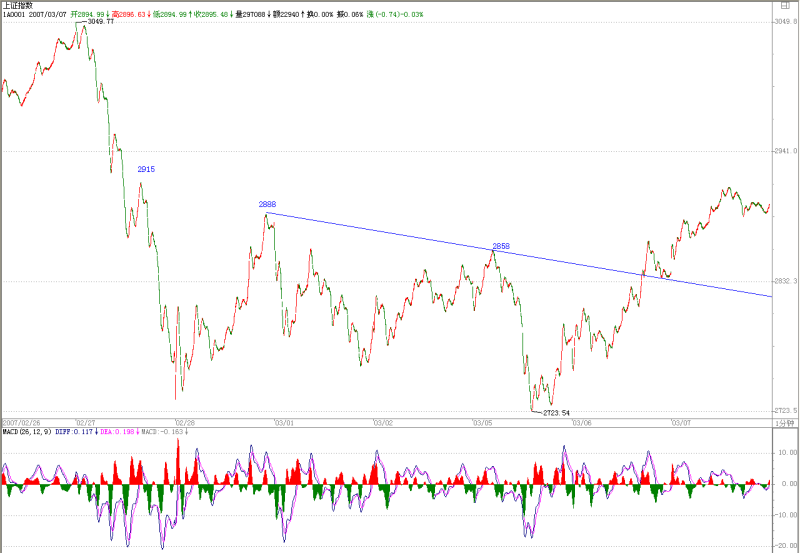Click the 2007/02/26 start date label
The width and height of the screenshot is (800, 553).
(21, 423)
